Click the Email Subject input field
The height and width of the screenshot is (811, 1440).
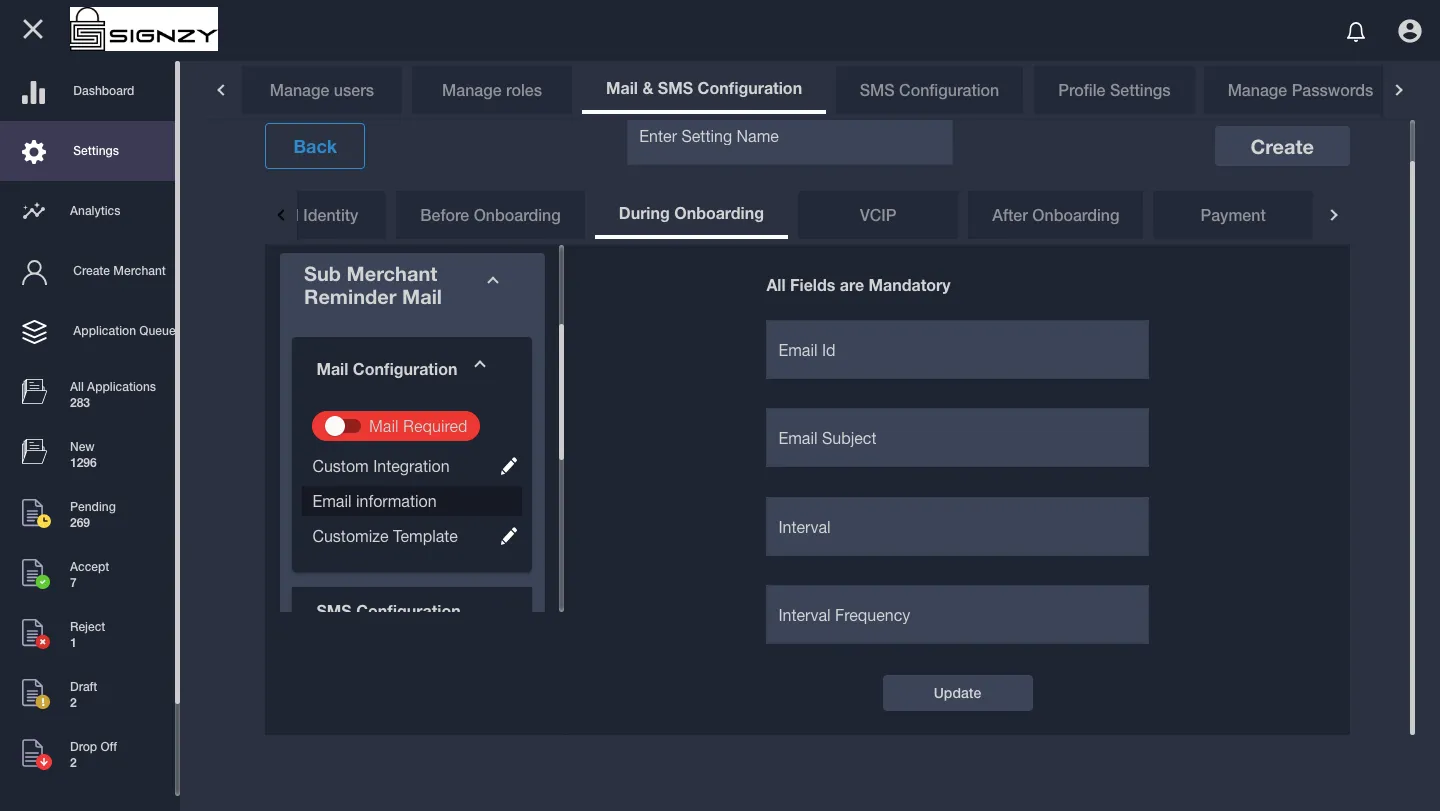(957, 438)
